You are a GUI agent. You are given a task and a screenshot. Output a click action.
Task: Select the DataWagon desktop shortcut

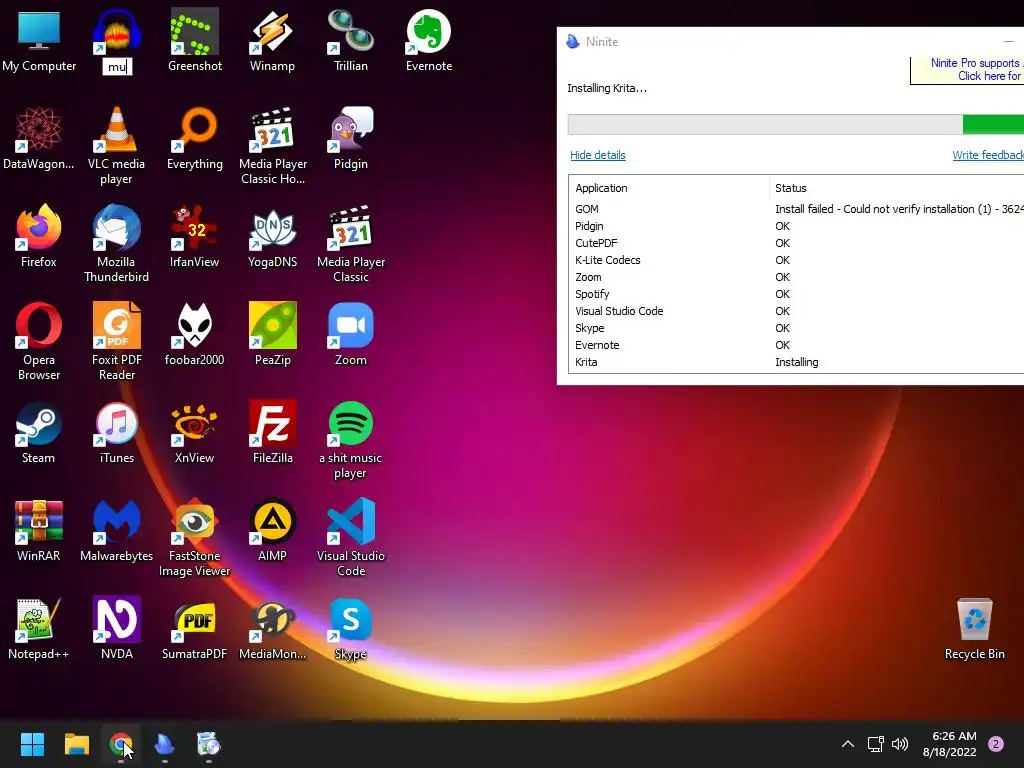click(x=39, y=138)
